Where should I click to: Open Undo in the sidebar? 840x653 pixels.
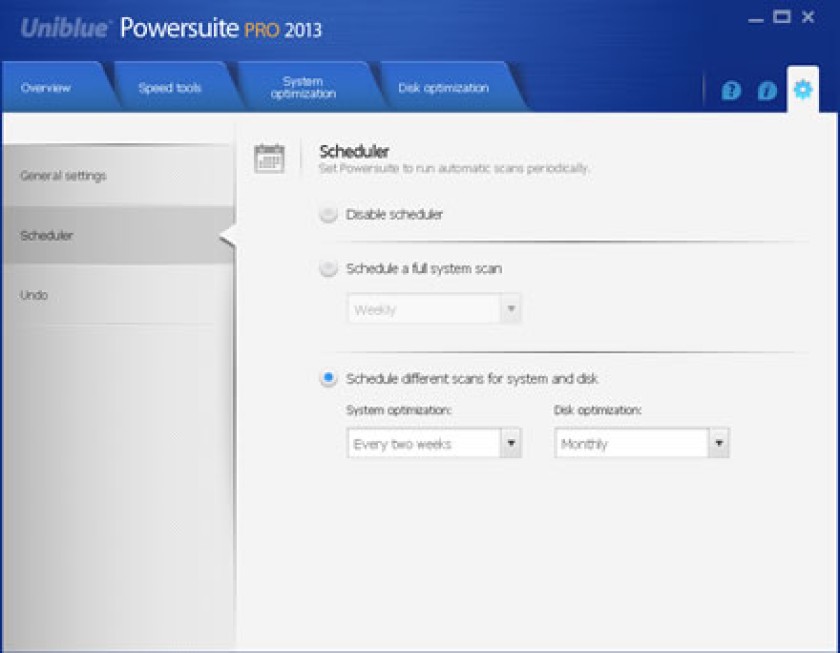coord(118,295)
